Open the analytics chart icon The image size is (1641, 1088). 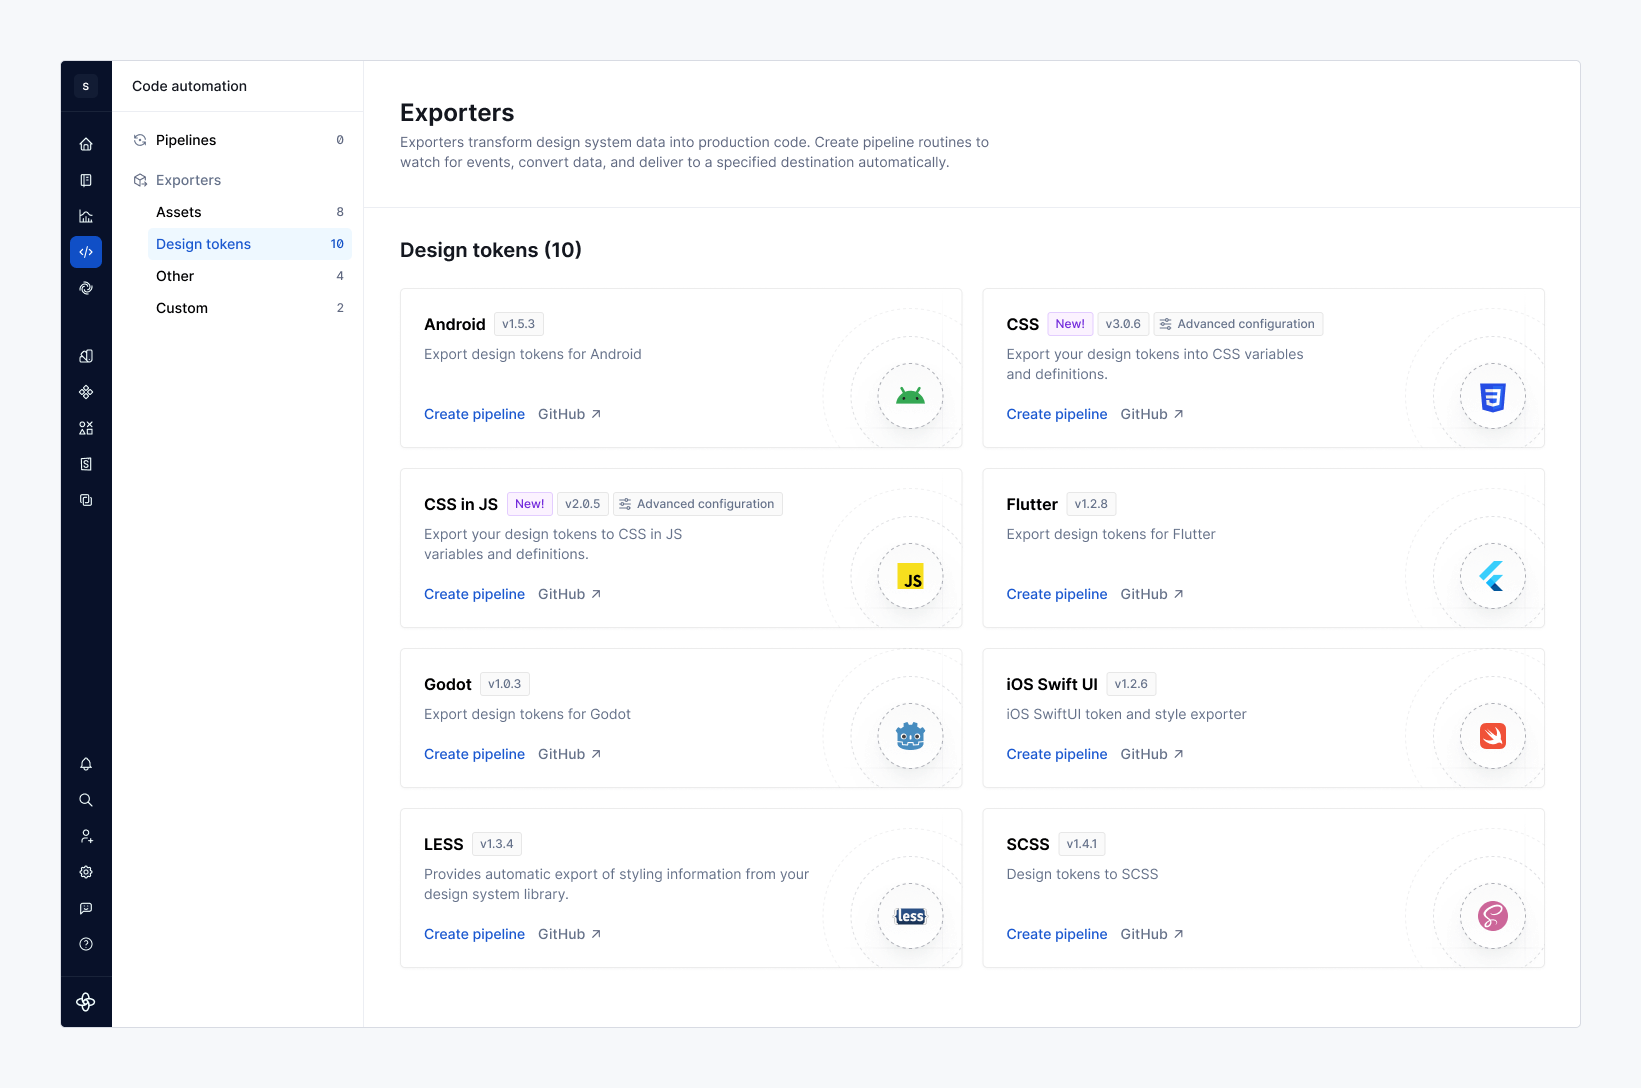coord(86,216)
